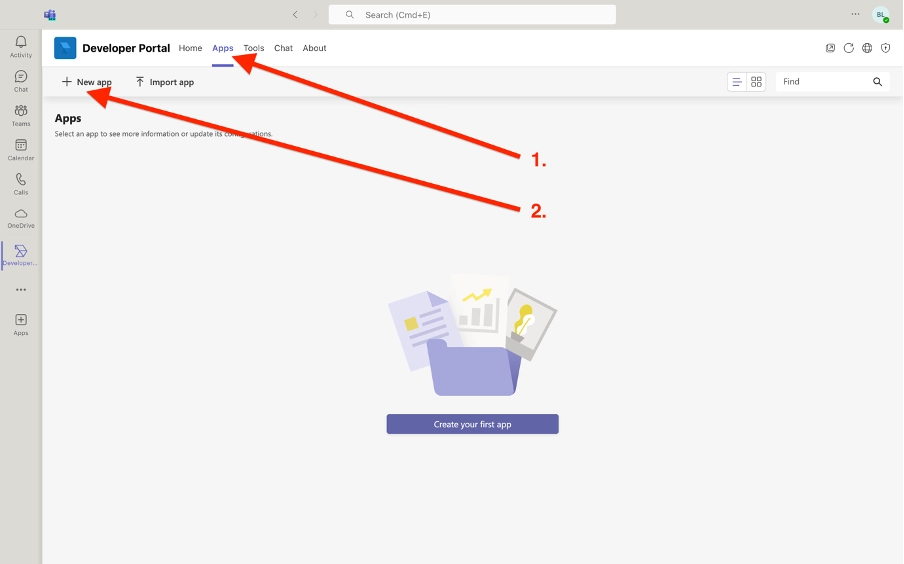Open the BL profile avatar

point(881,15)
